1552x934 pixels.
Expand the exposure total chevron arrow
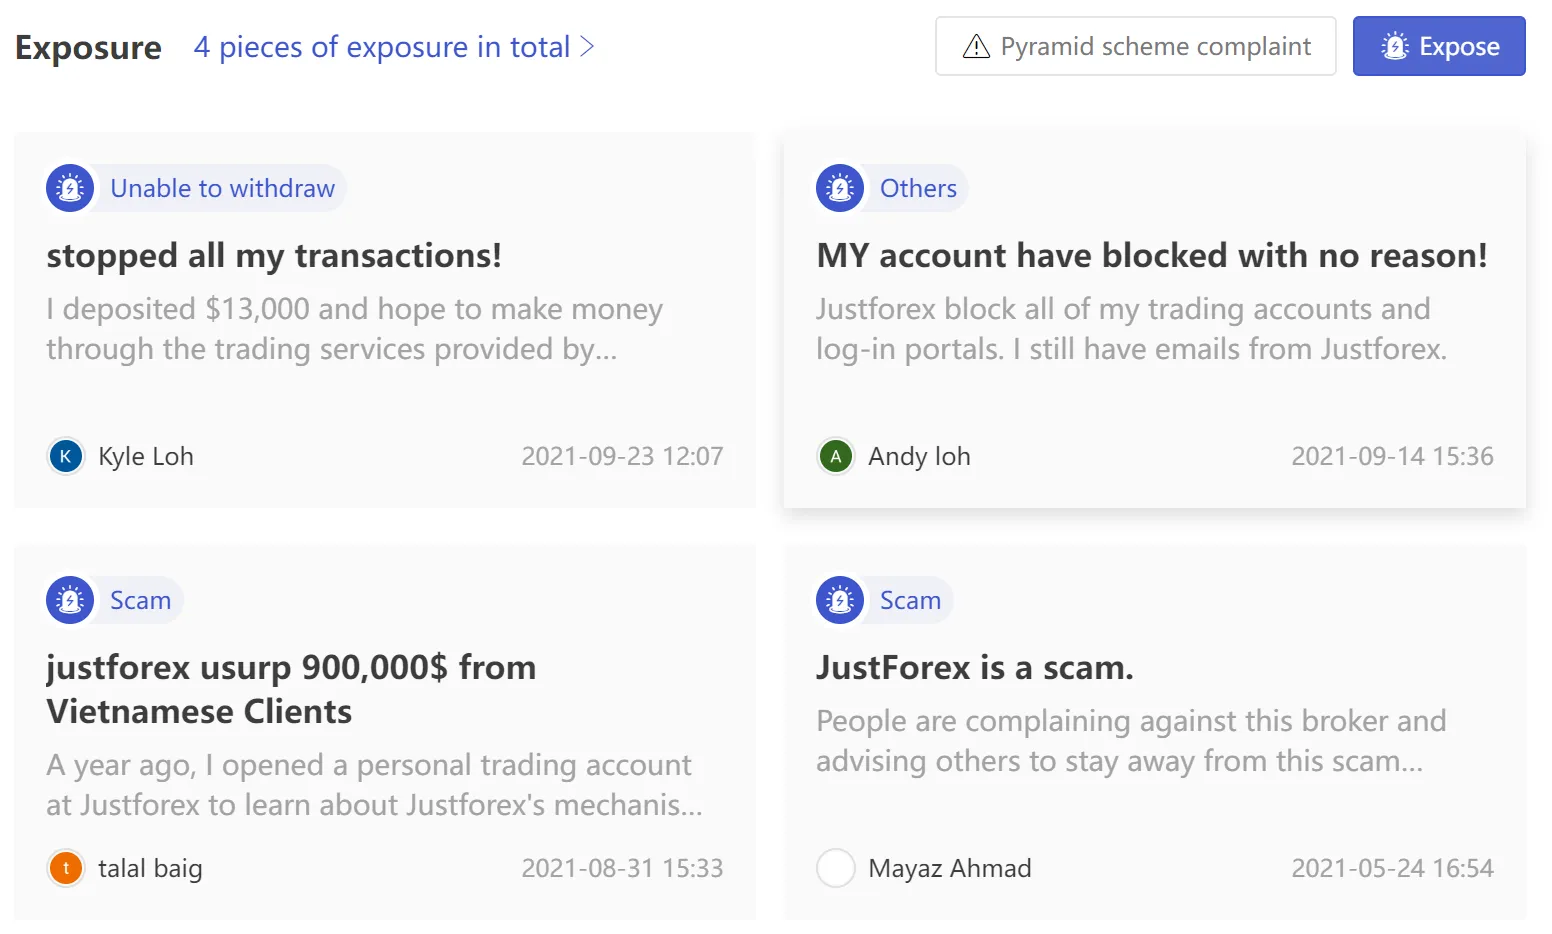(587, 47)
